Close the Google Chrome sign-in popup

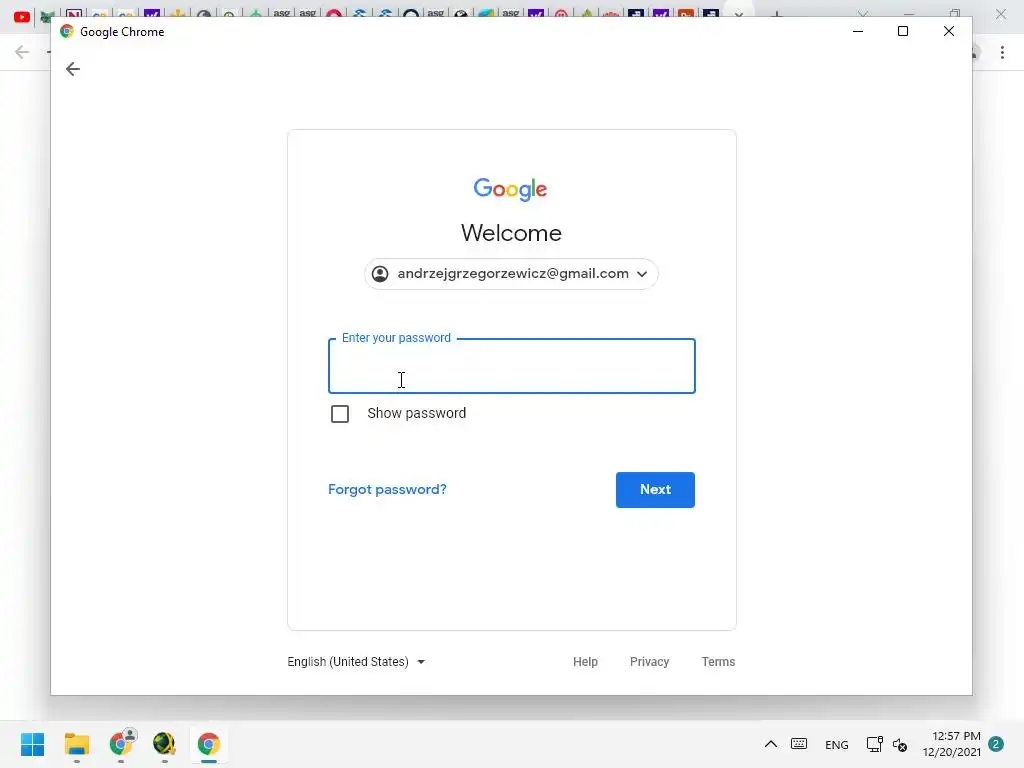[x=949, y=31]
